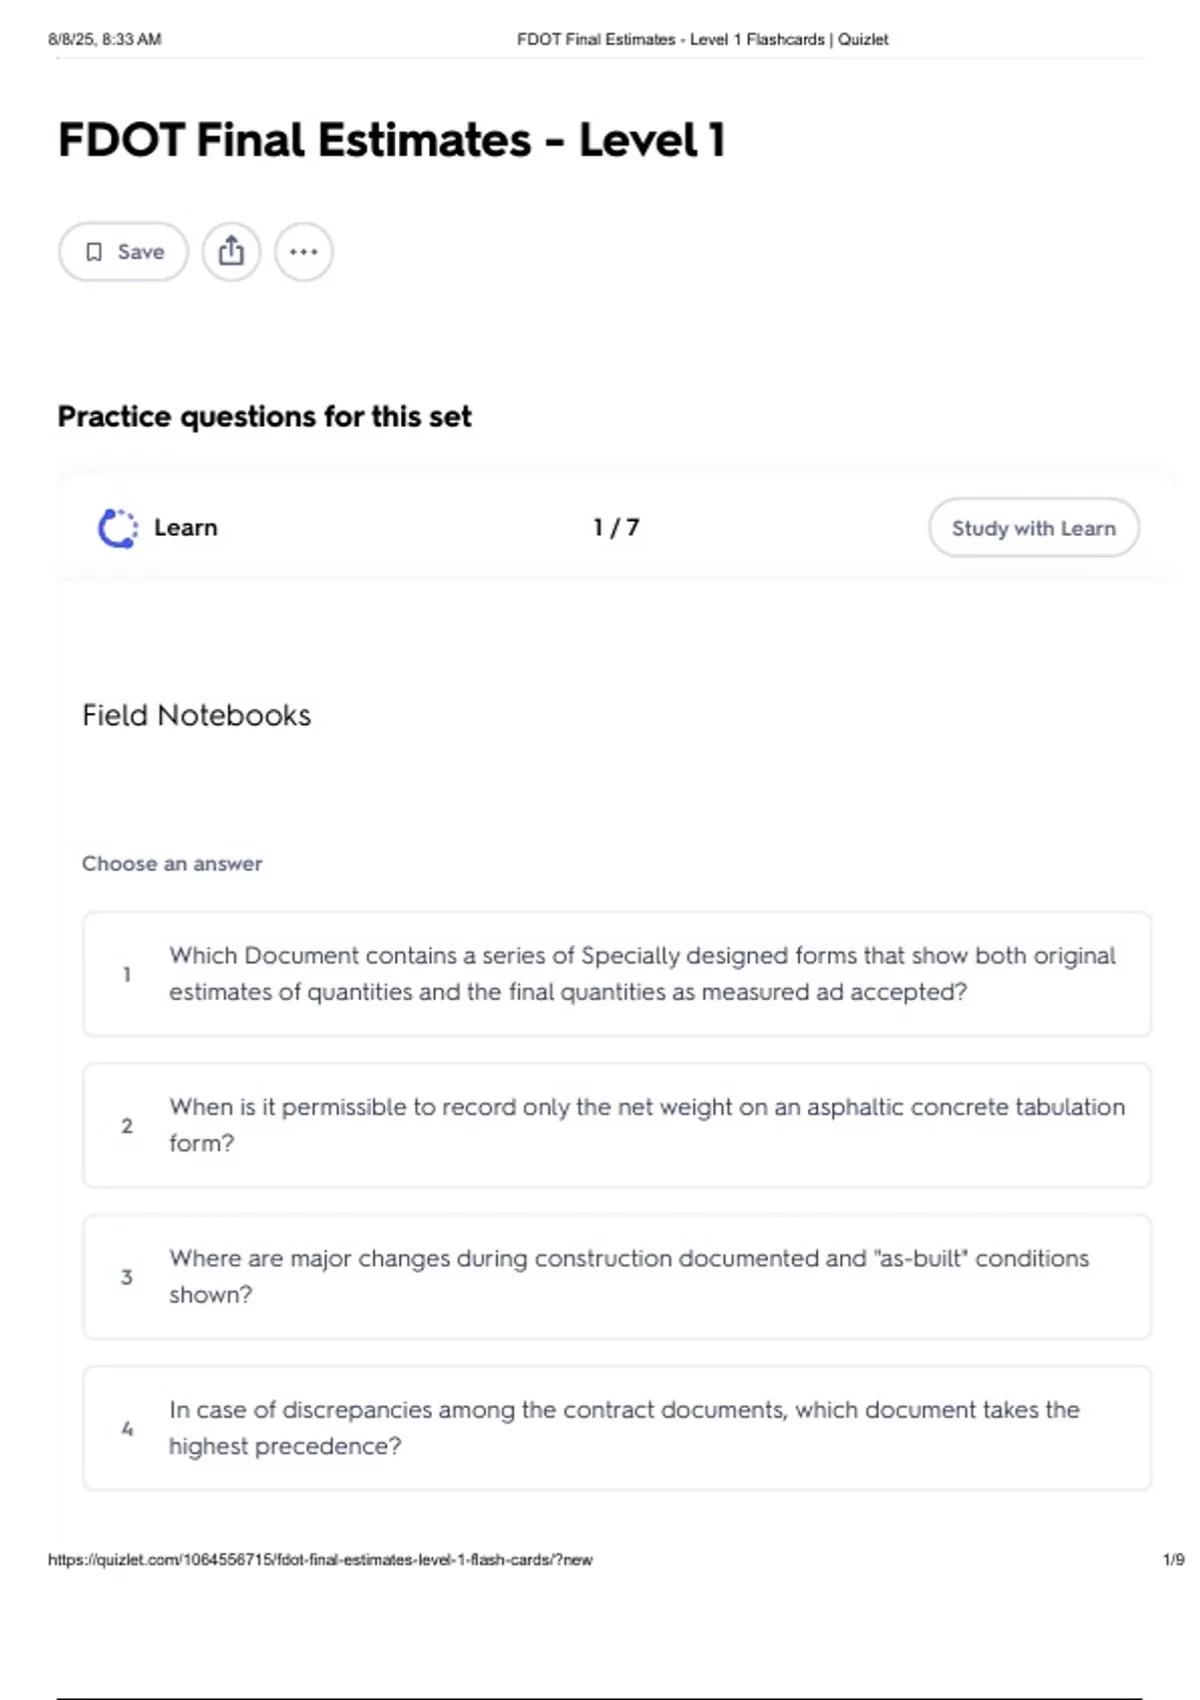This screenshot has width=1200, height=1700.
Task: Click the answer option number 1
Action: [127, 974]
